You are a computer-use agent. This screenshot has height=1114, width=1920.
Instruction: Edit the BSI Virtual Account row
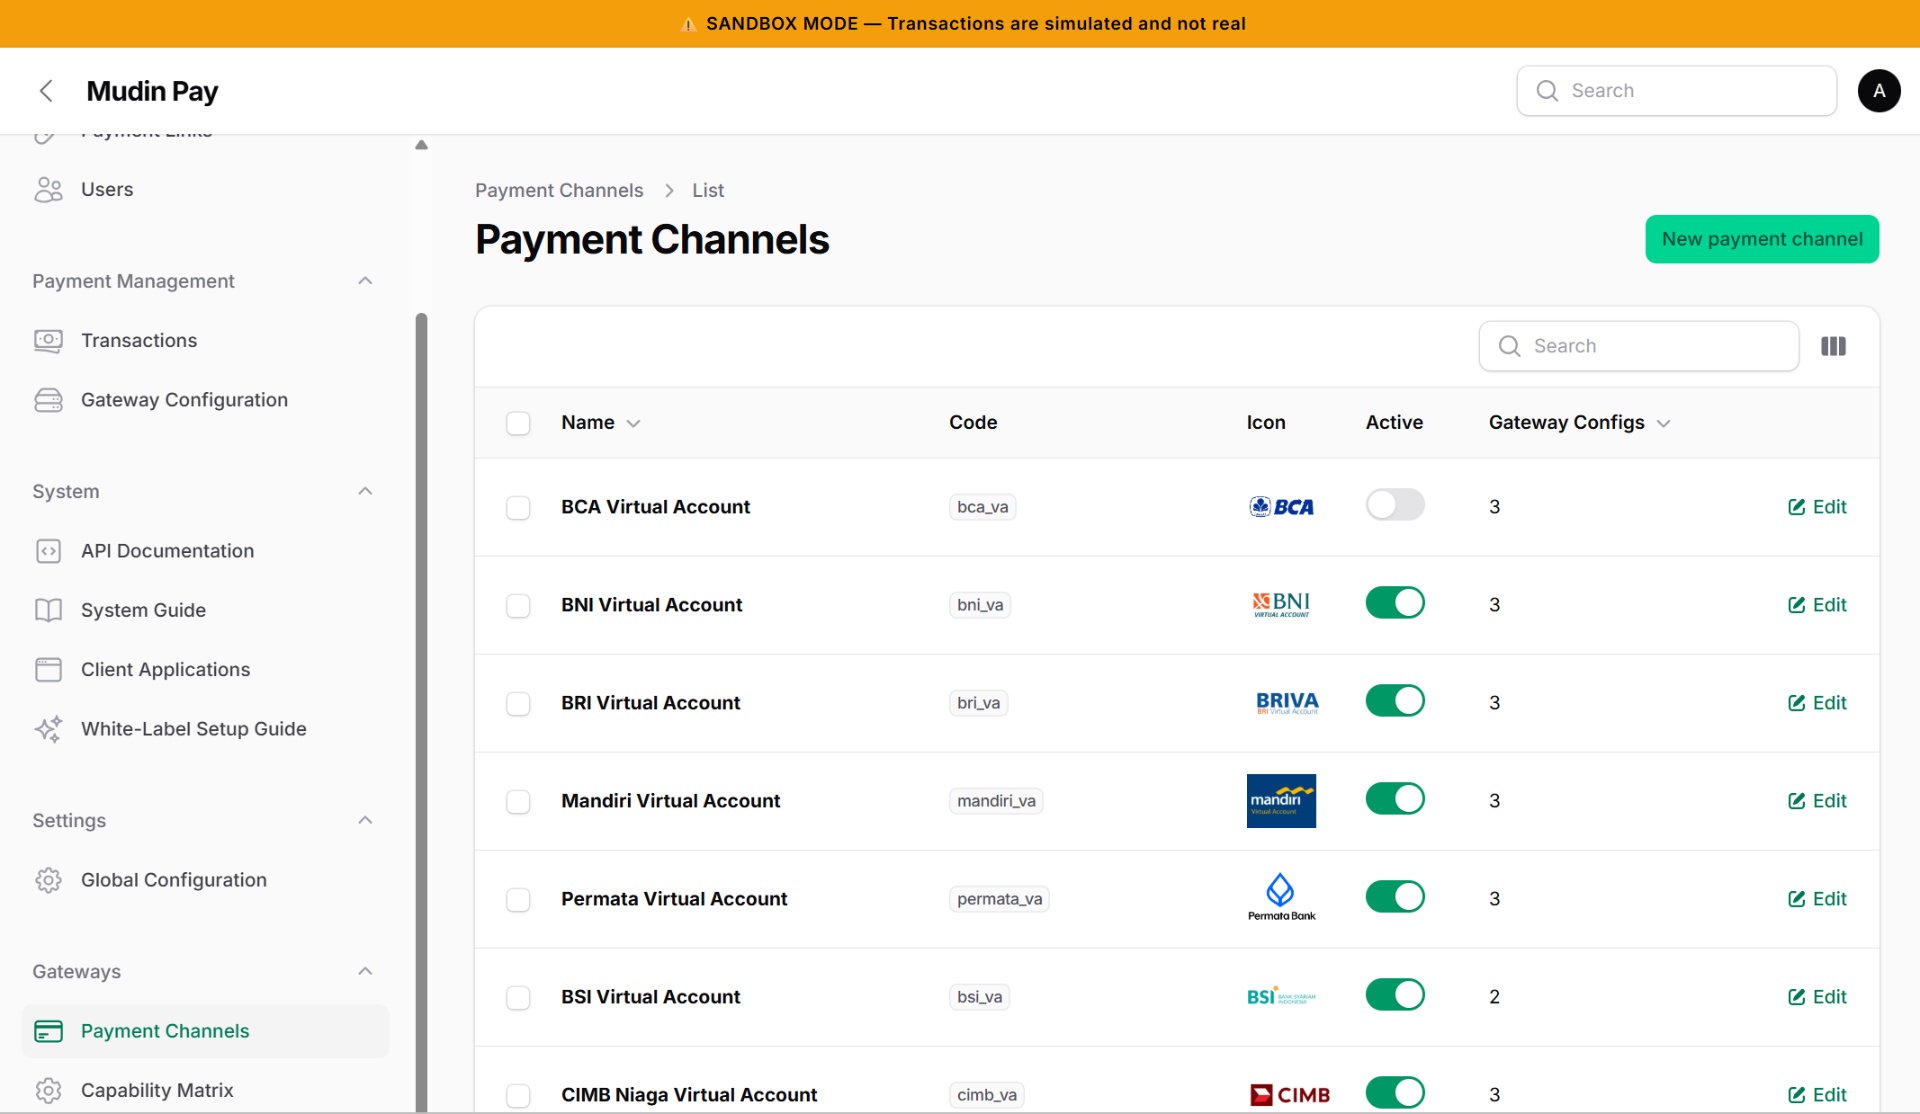click(1817, 997)
